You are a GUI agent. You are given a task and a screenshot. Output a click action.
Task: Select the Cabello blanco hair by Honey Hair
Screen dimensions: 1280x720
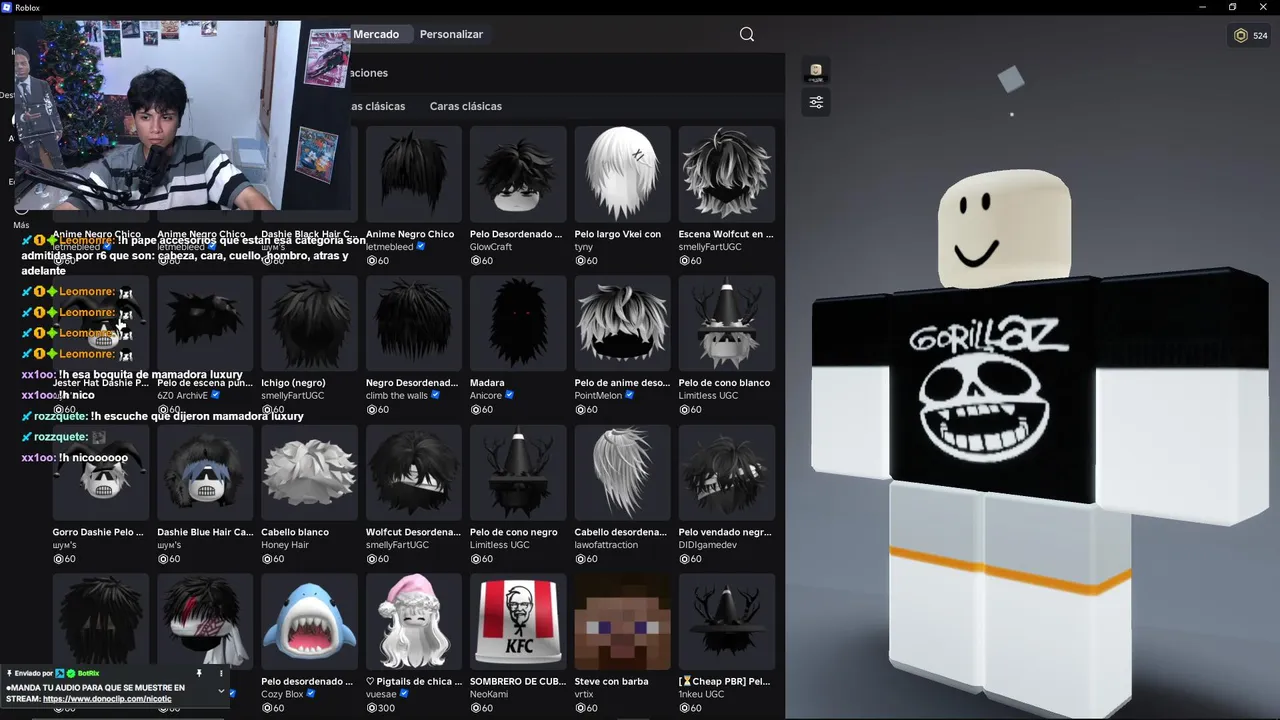pyautogui.click(x=309, y=472)
